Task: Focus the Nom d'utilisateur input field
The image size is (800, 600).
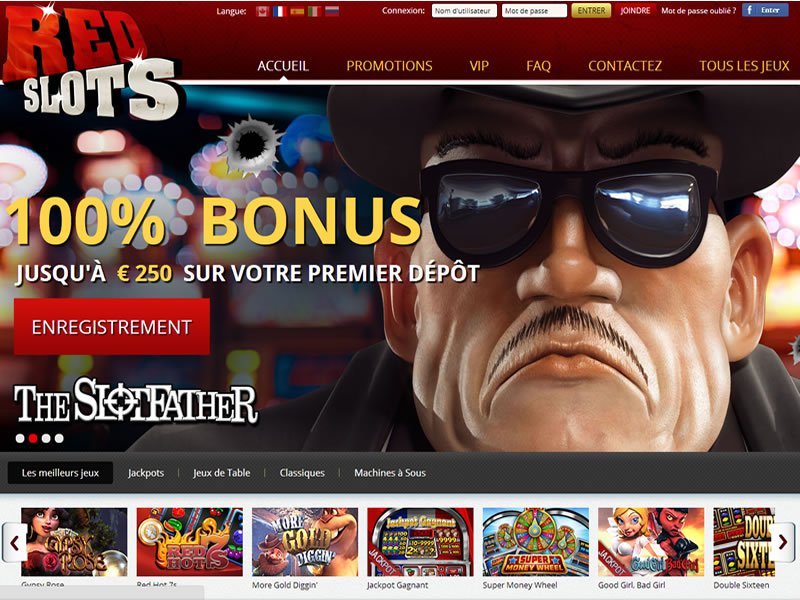Action: pos(464,11)
